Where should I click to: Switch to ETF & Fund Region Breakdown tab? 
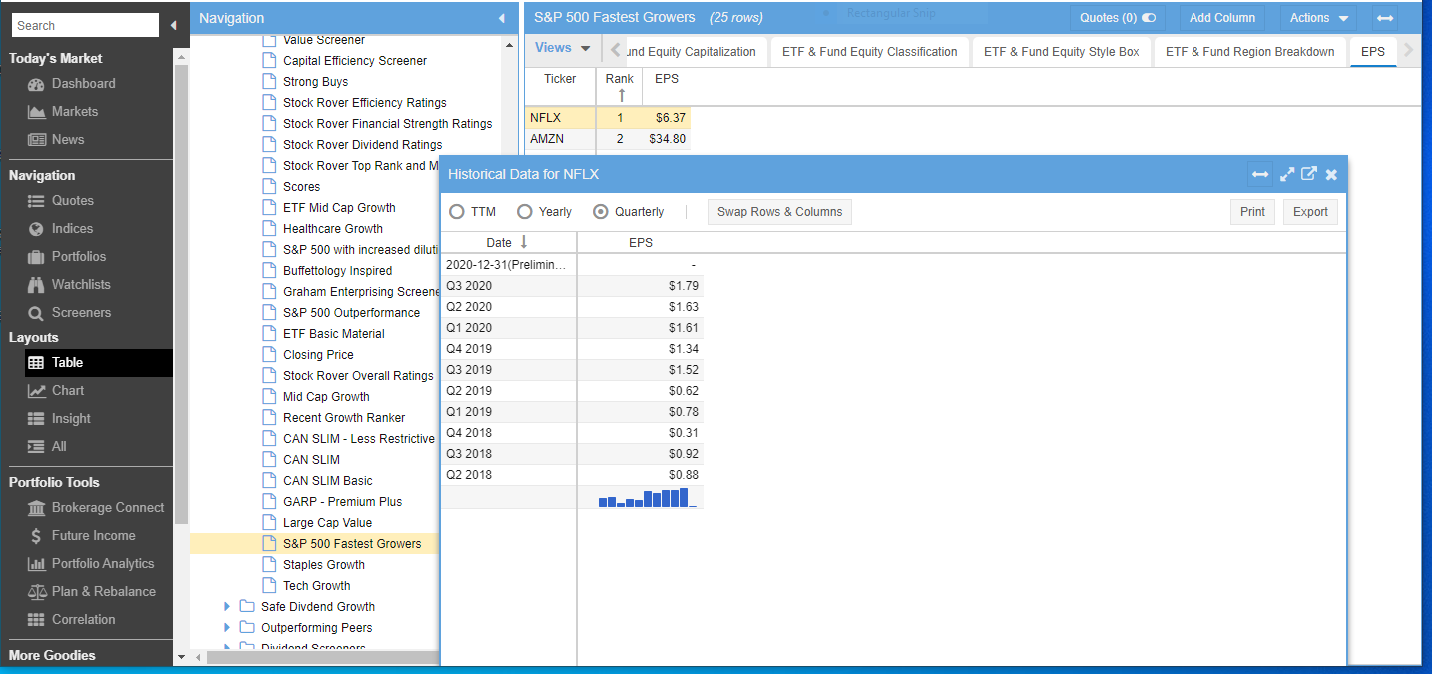pyautogui.click(x=1249, y=52)
